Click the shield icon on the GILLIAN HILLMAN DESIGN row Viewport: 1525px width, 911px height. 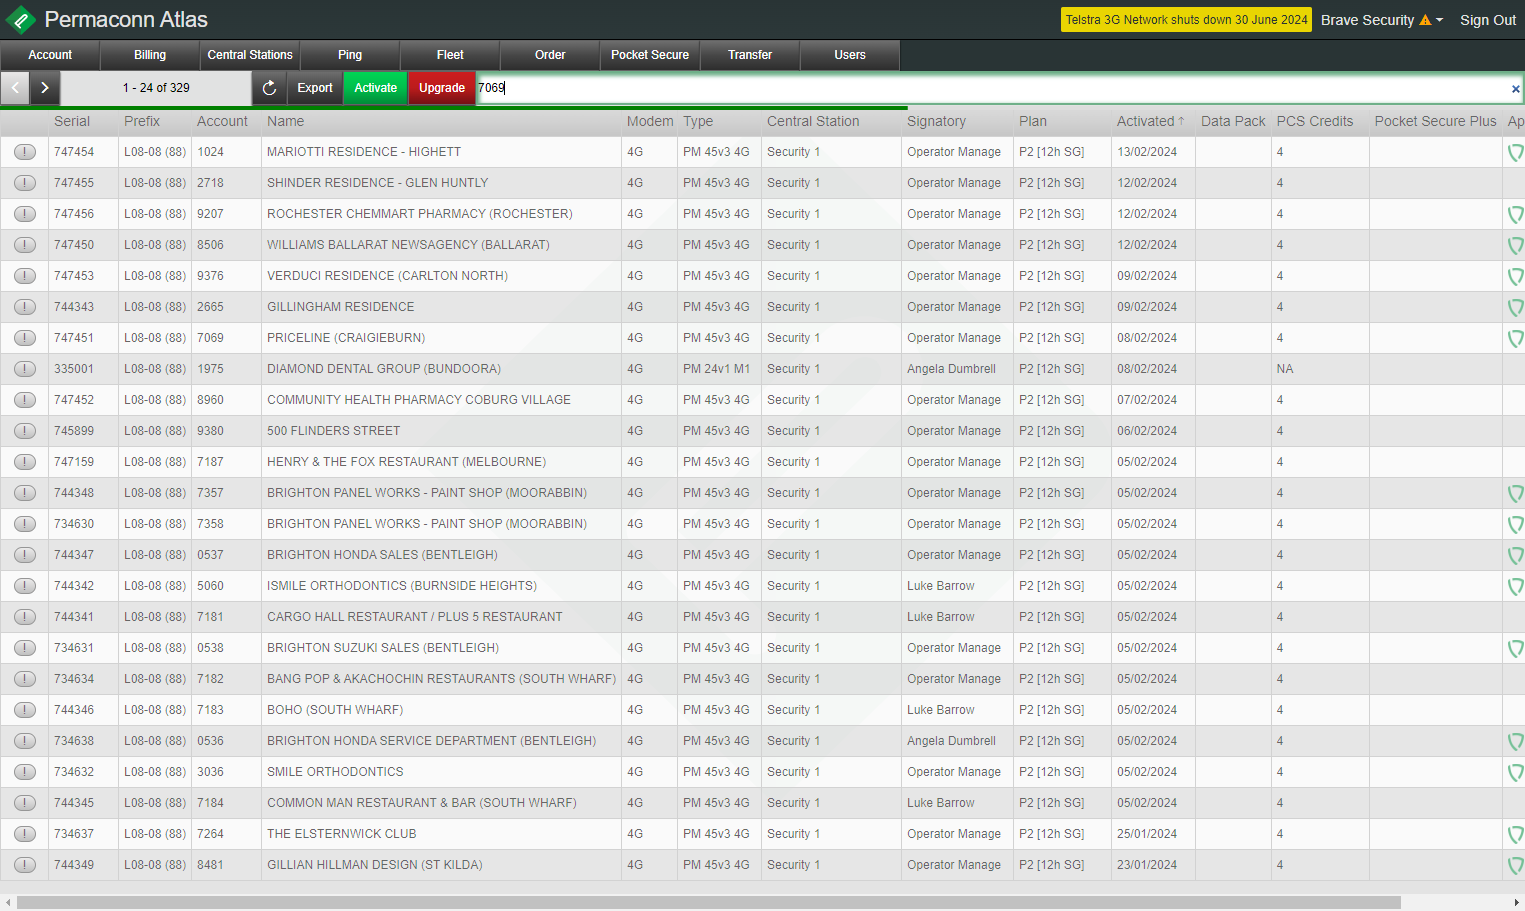(x=1516, y=866)
